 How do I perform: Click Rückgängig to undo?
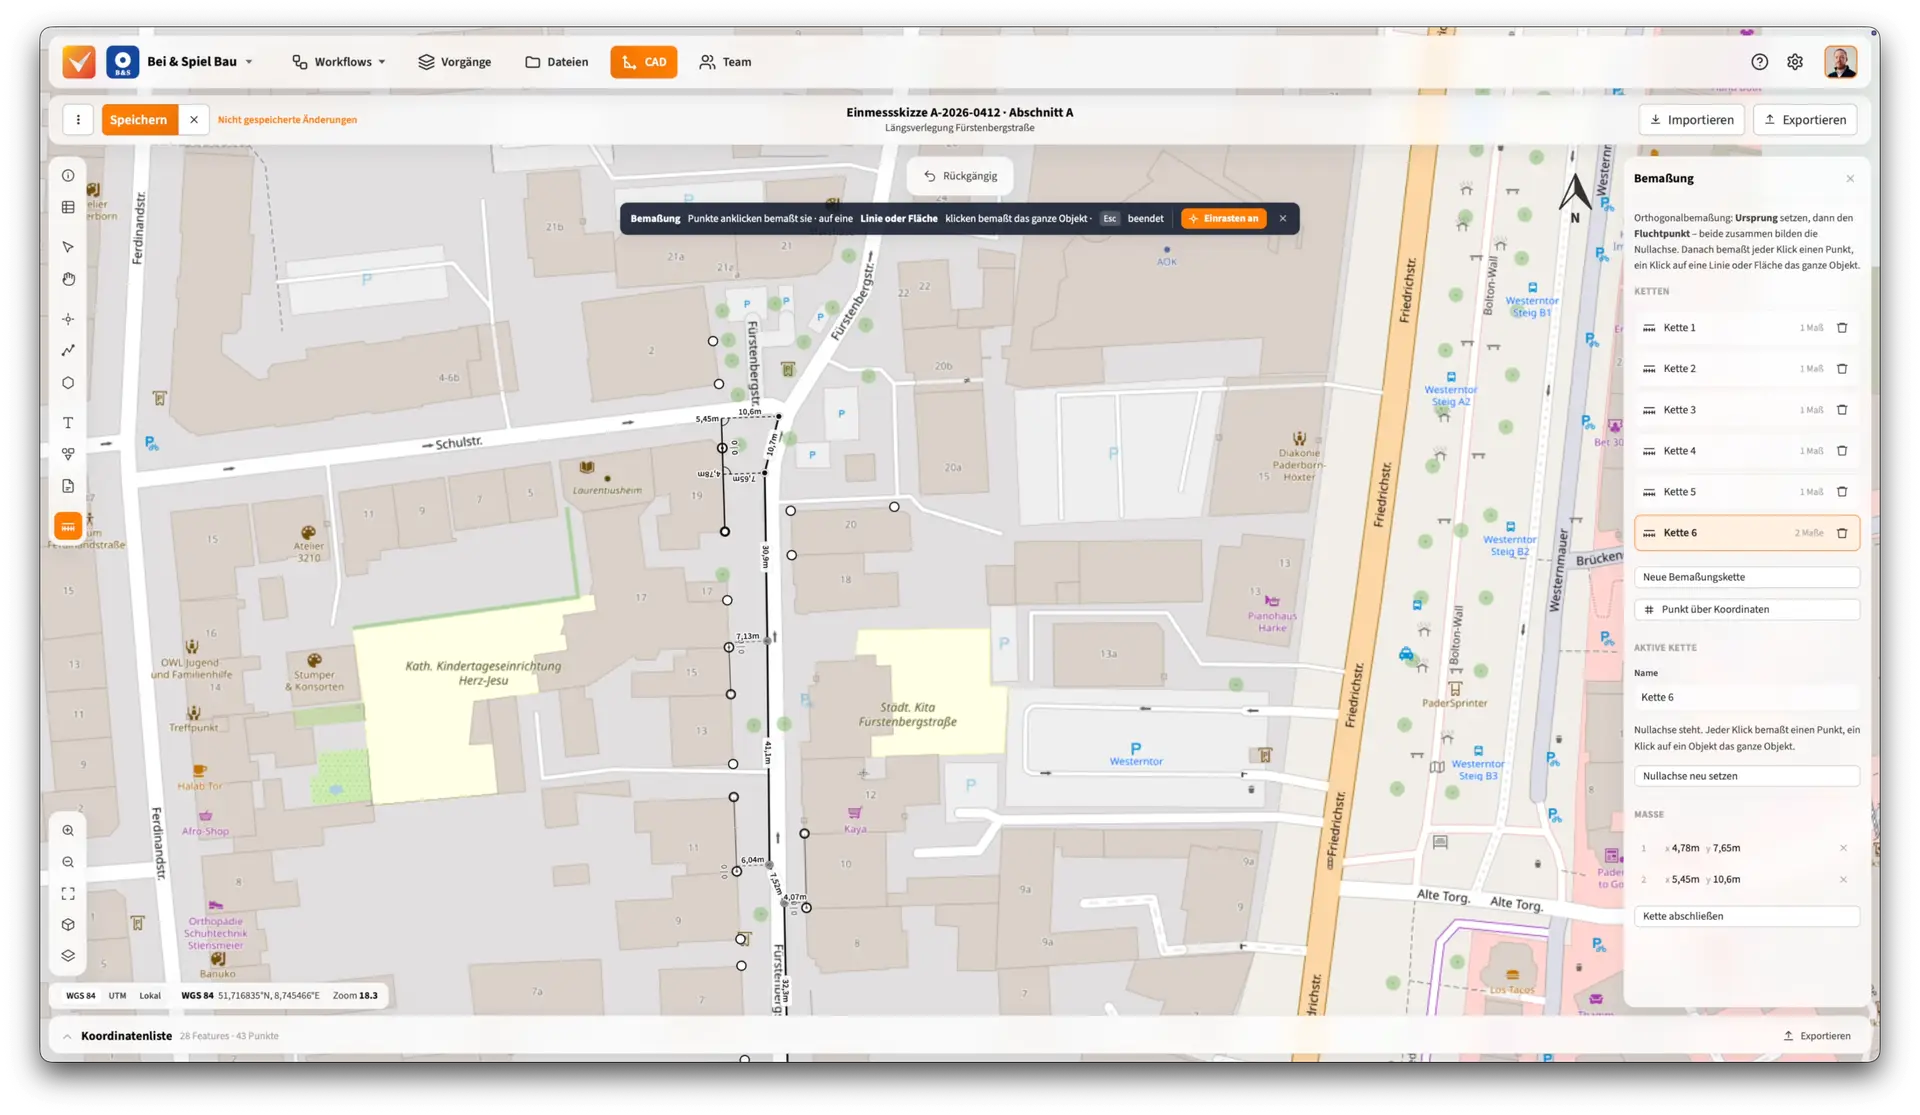pyautogui.click(x=960, y=176)
